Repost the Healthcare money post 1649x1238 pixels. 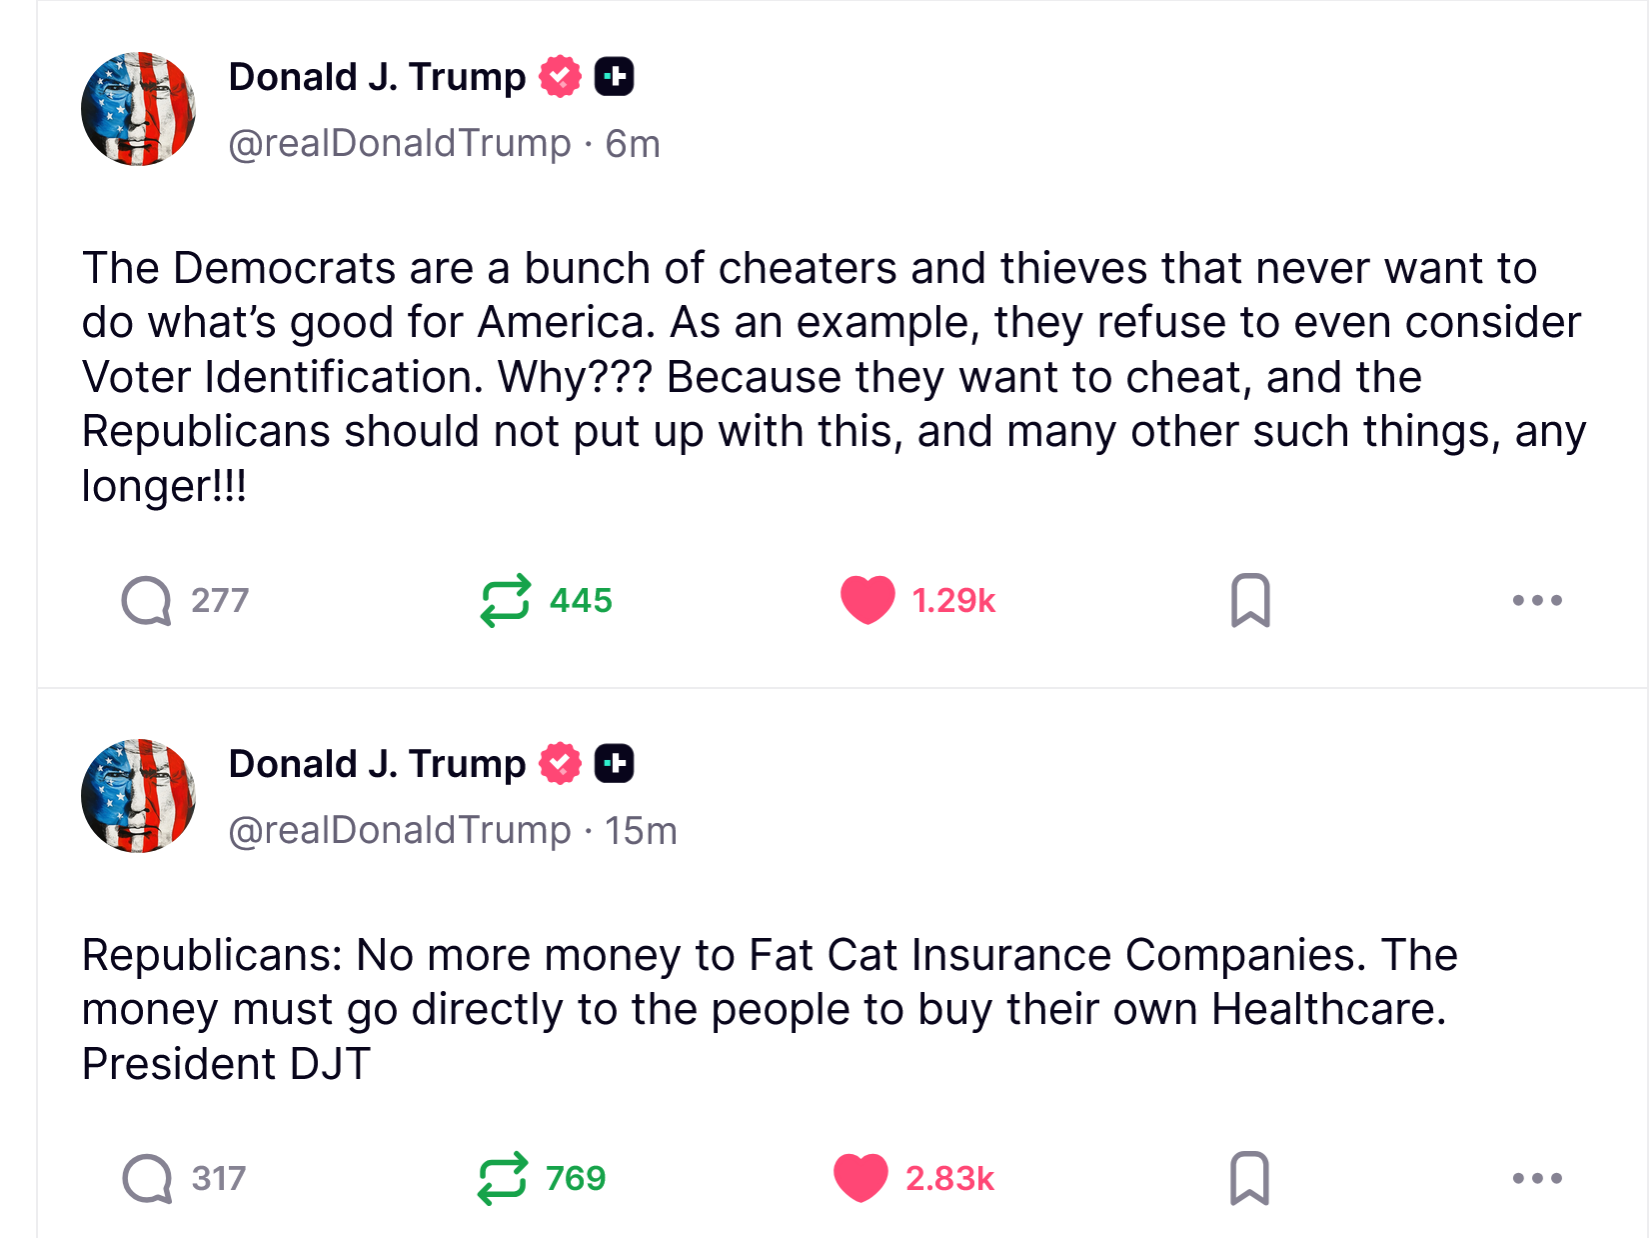pos(502,1178)
